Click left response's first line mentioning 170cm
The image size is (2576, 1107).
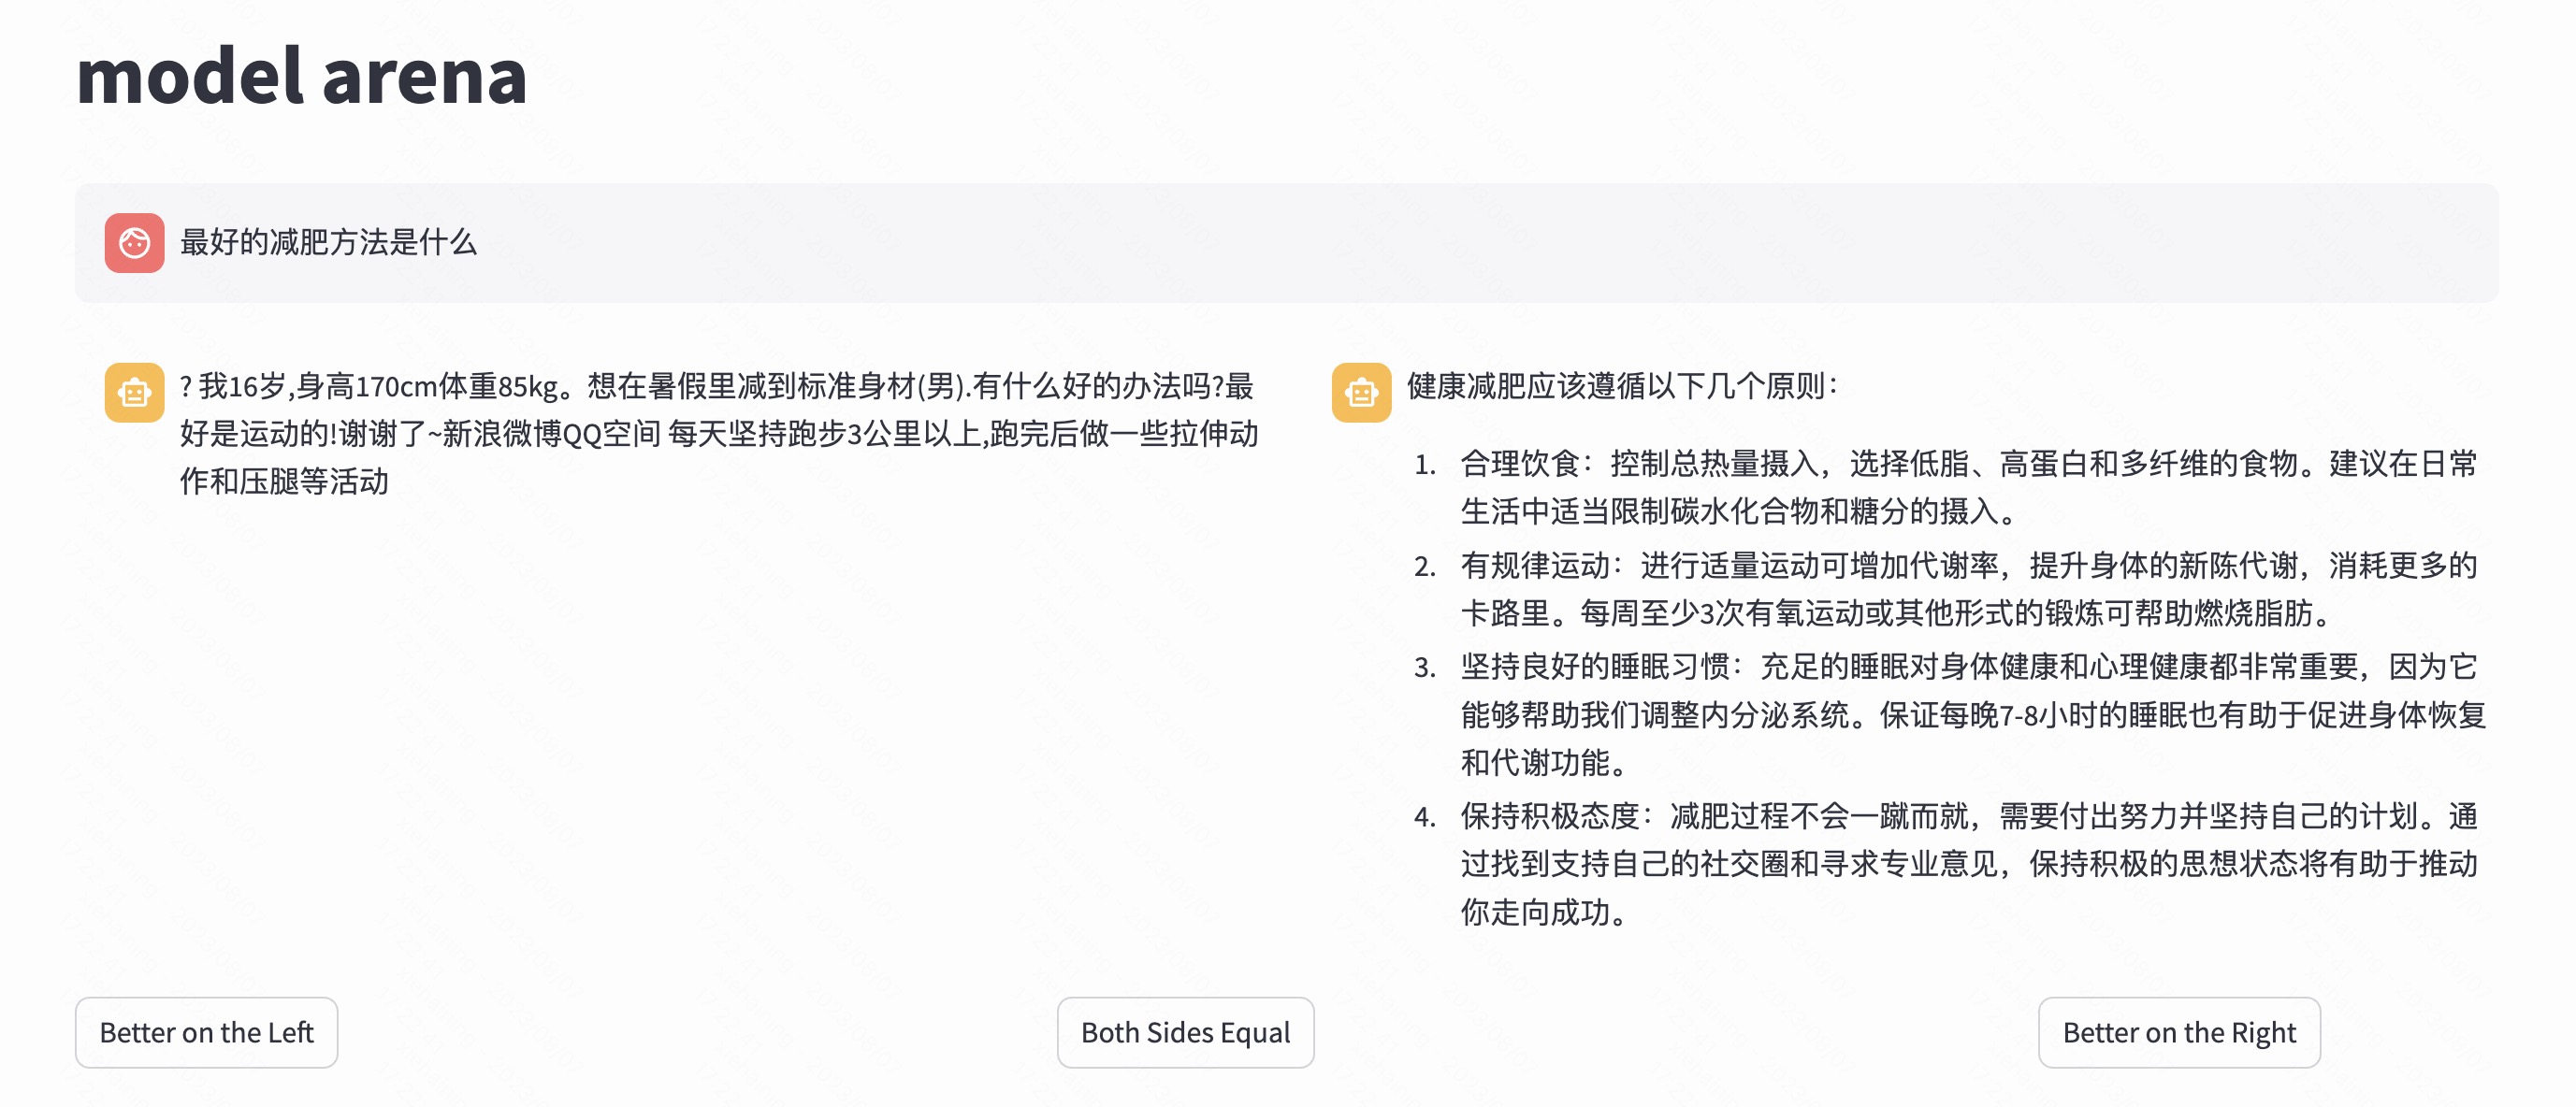click(x=716, y=386)
